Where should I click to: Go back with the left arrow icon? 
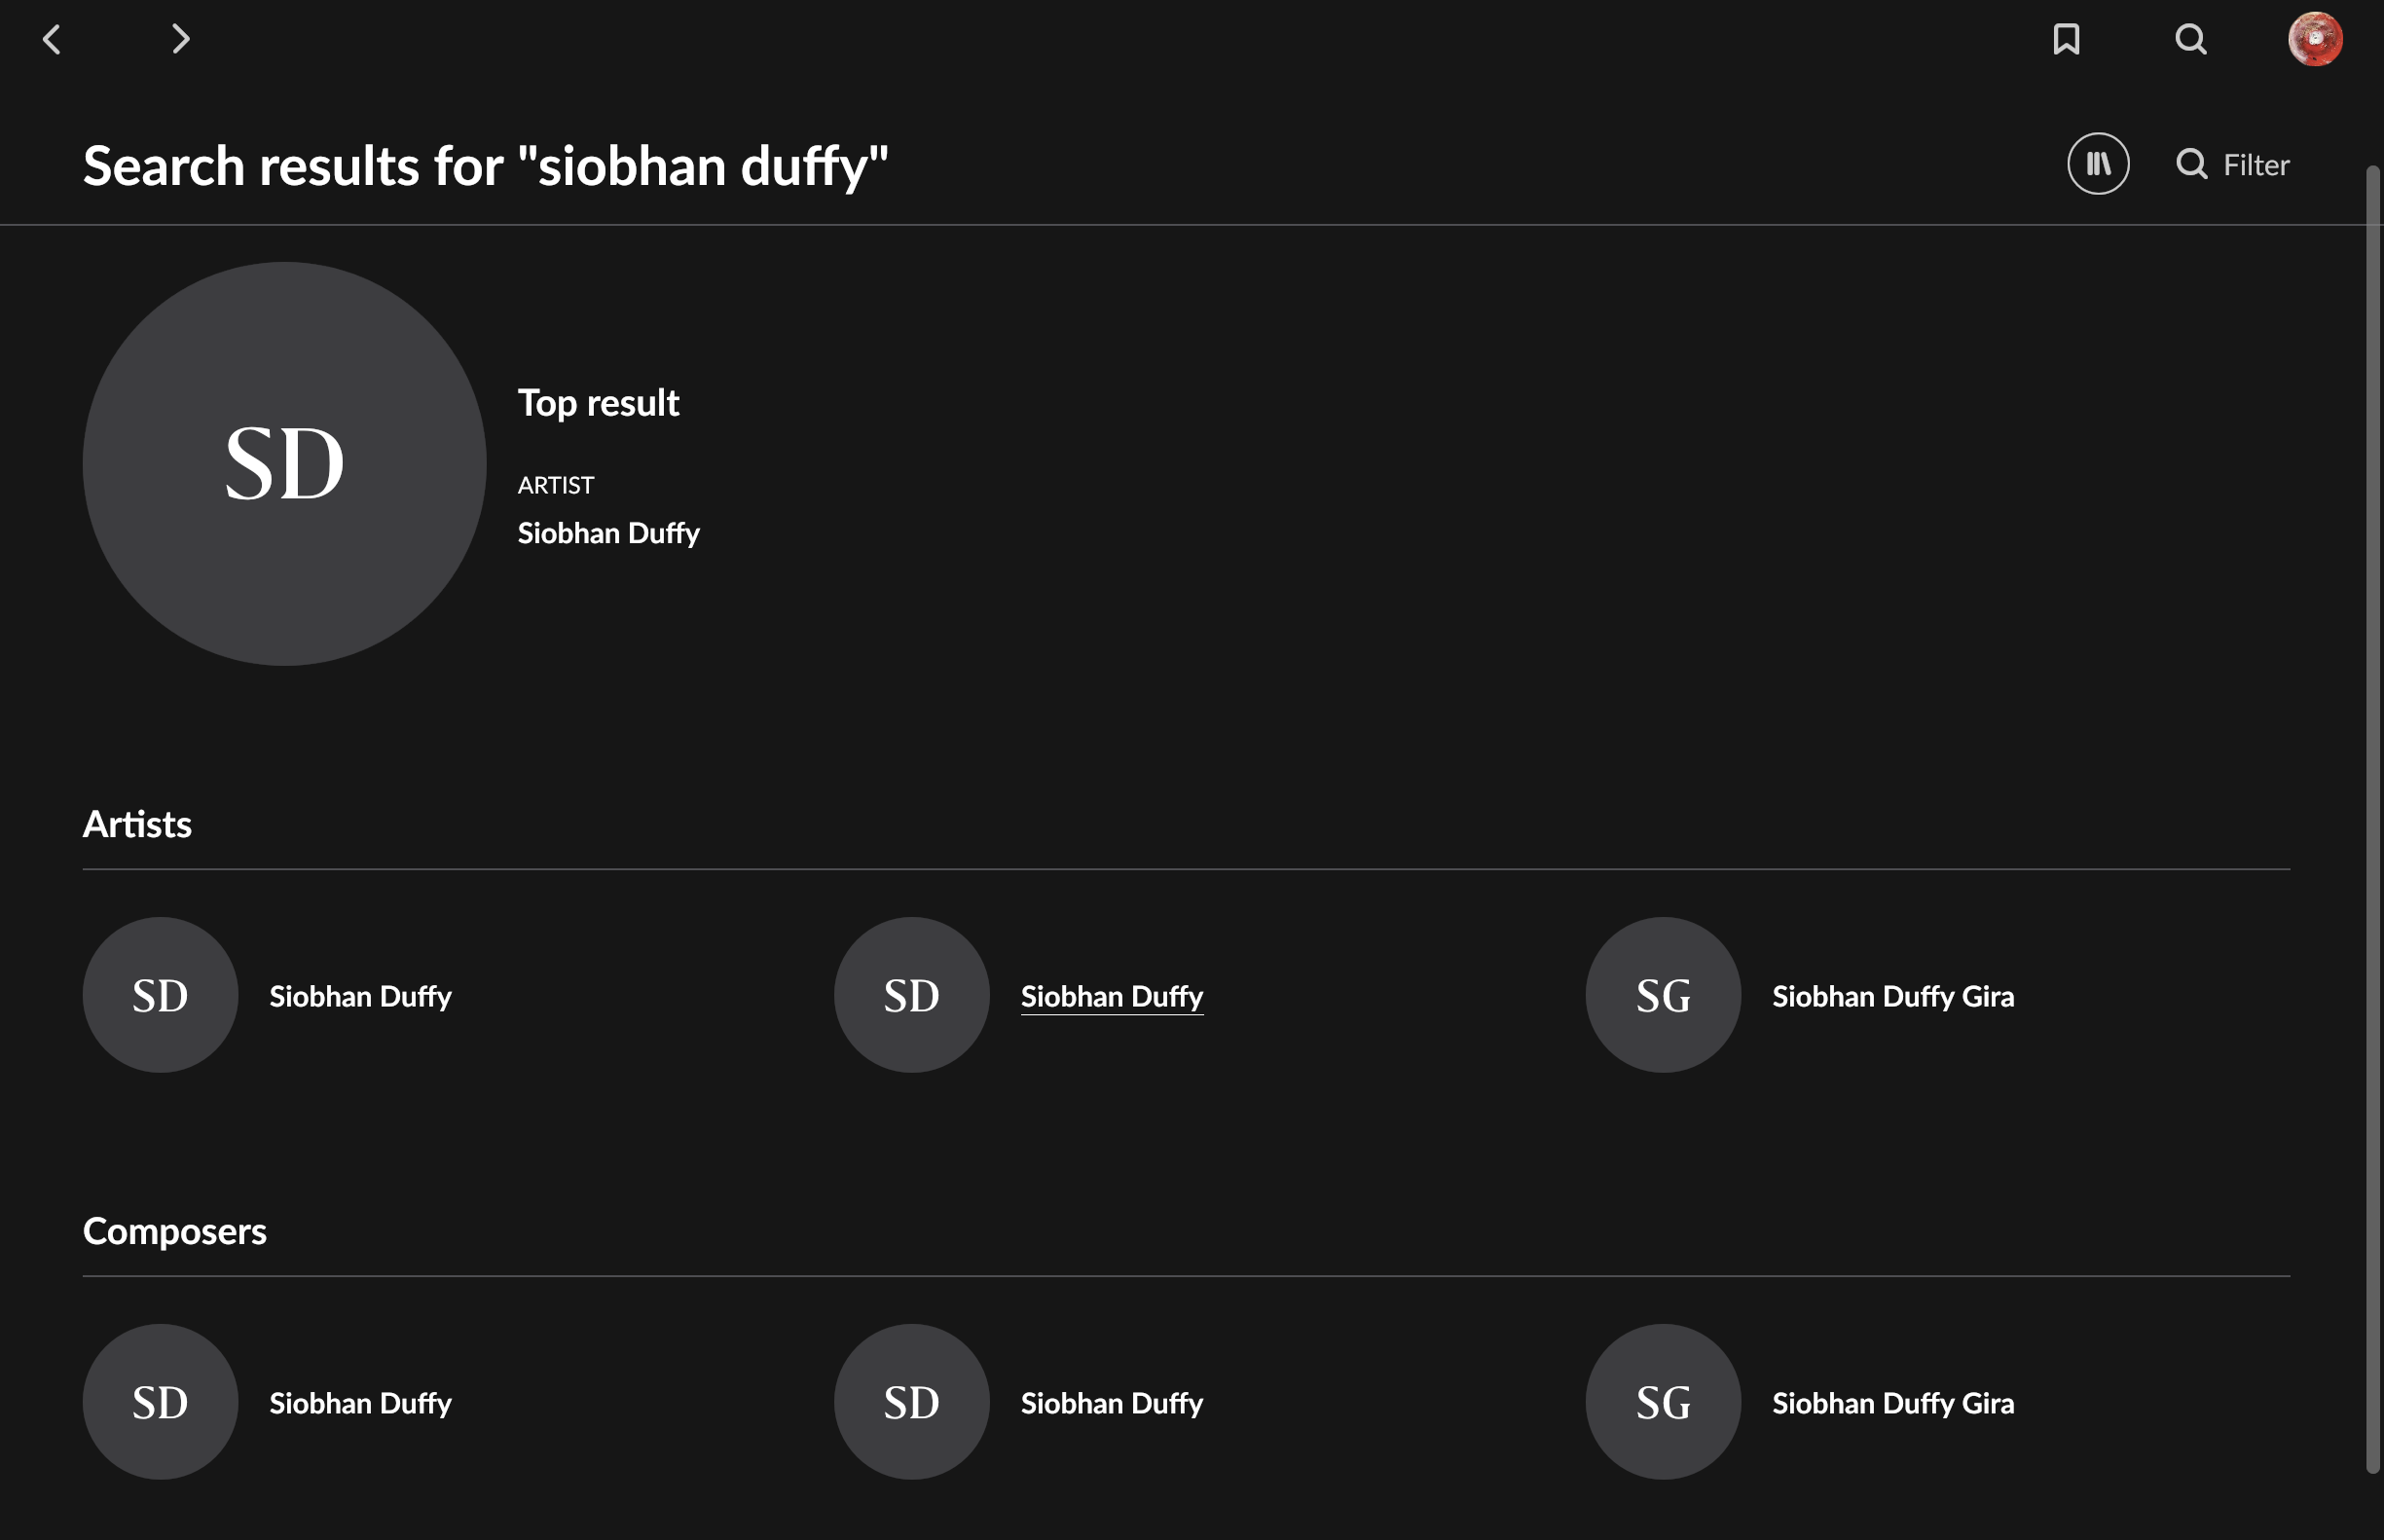click(x=52, y=40)
